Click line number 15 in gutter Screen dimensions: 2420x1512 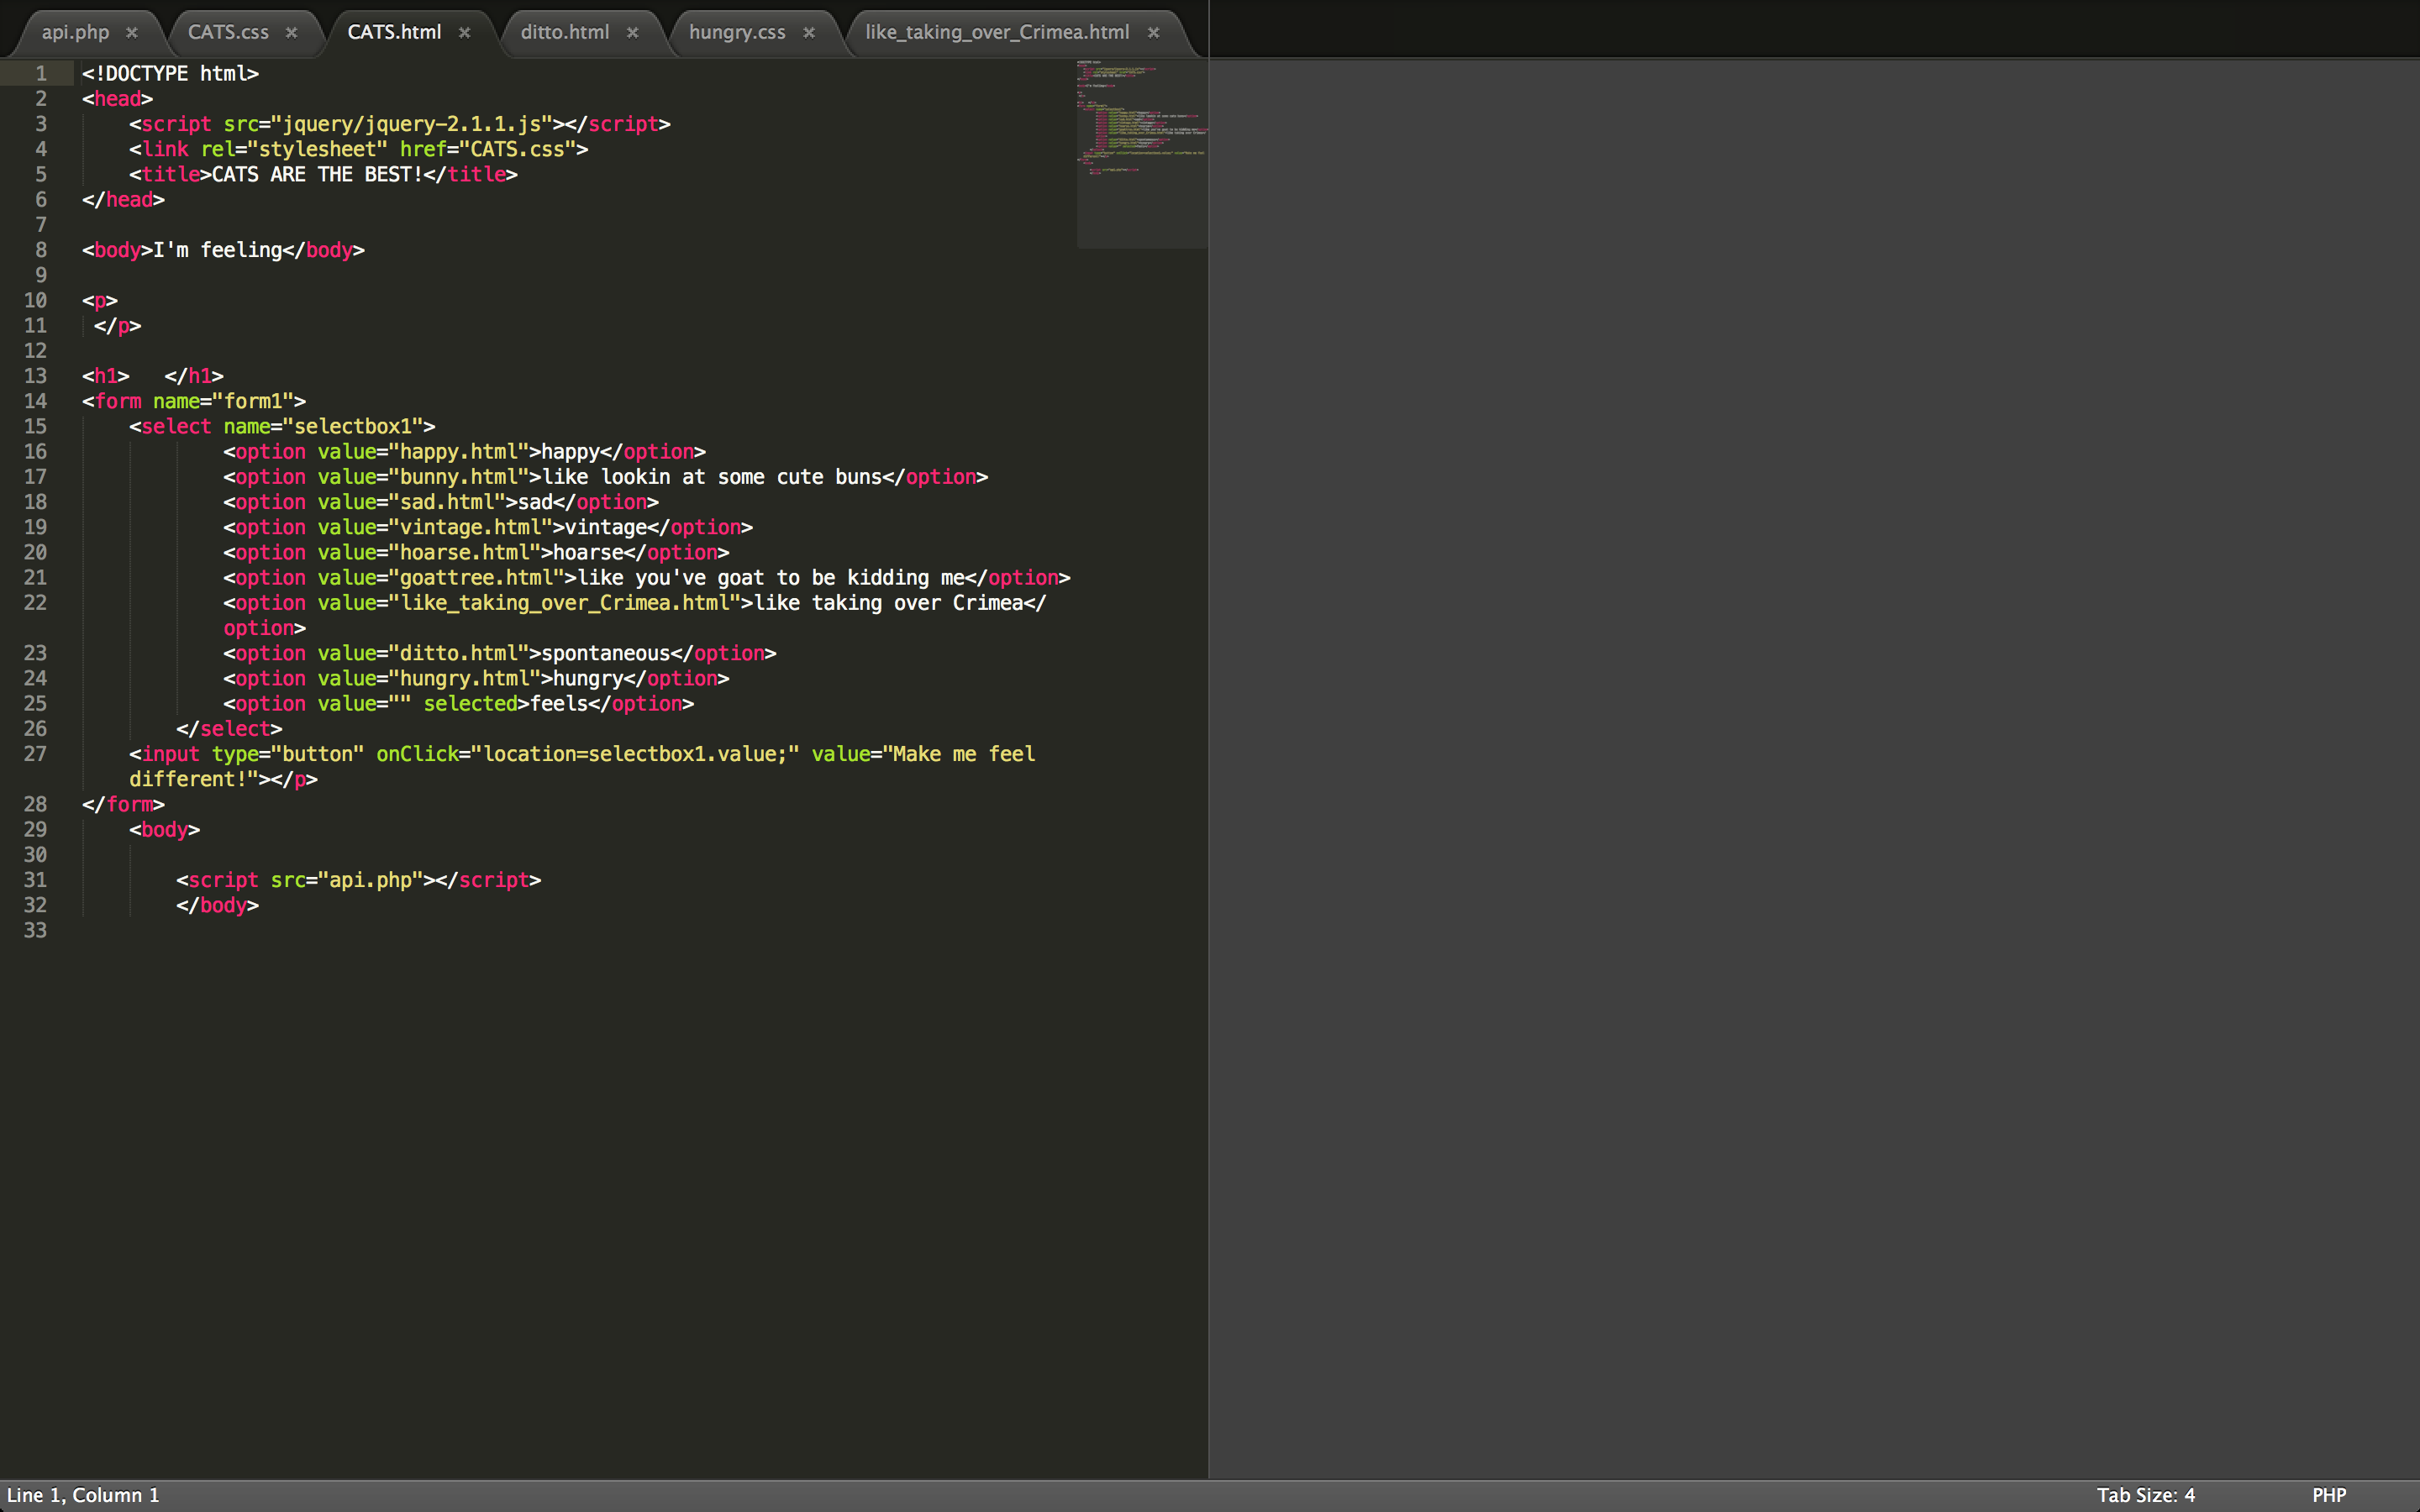pos(35,426)
